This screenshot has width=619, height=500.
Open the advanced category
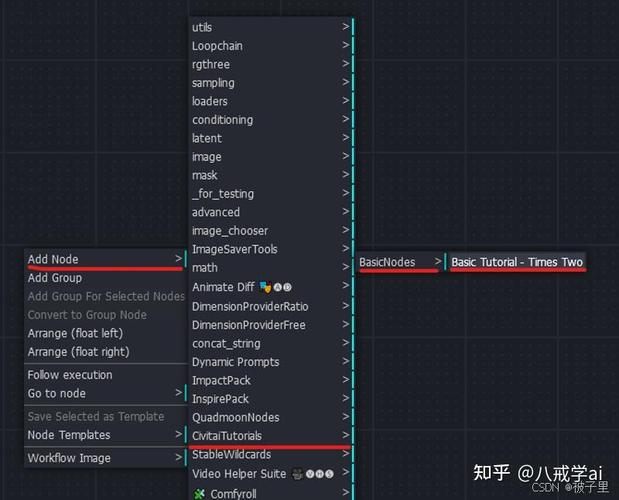click(x=271, y=212)
